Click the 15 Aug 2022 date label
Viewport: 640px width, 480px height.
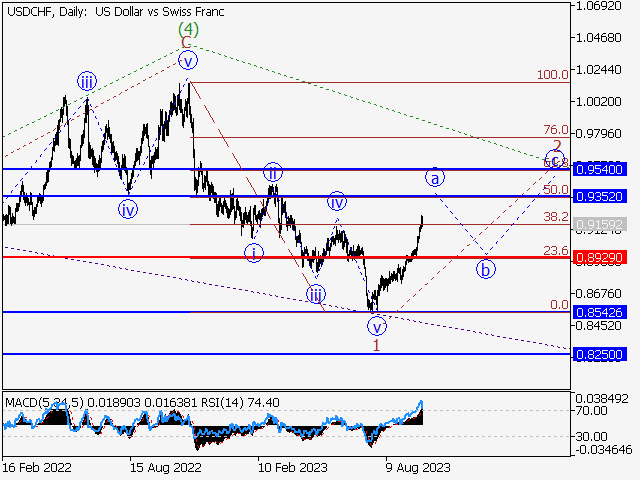pos(166,467)
